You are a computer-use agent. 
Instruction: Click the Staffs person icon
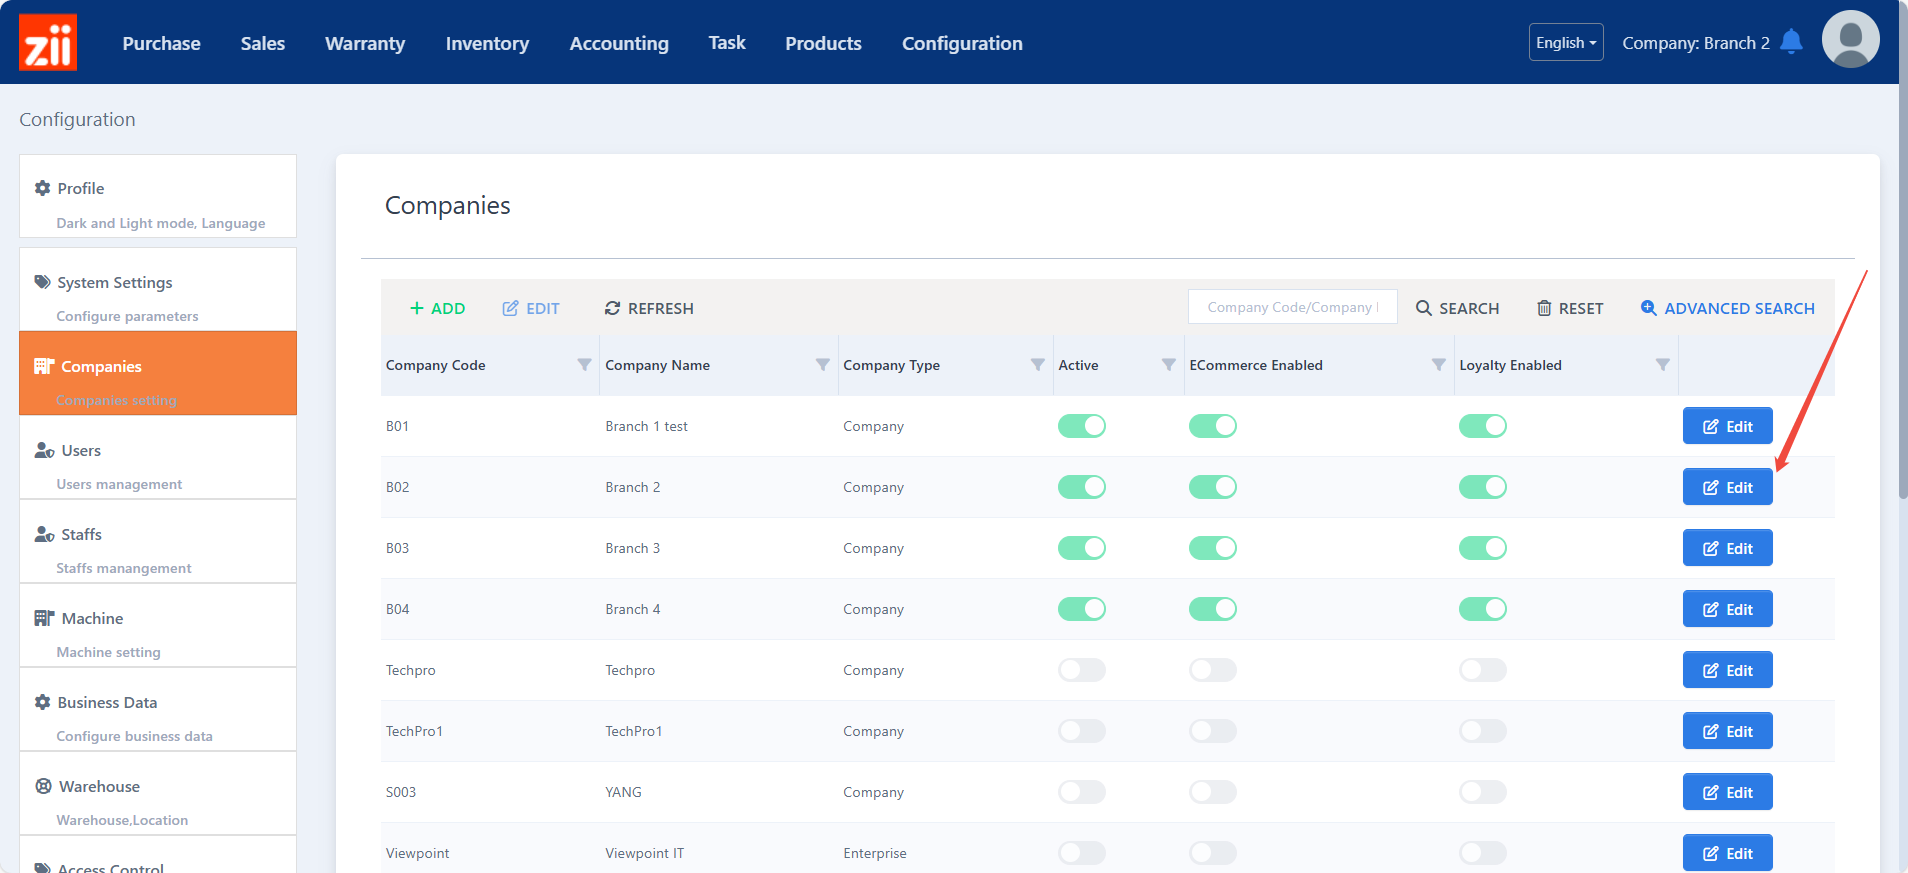click(x=44, y=534)
